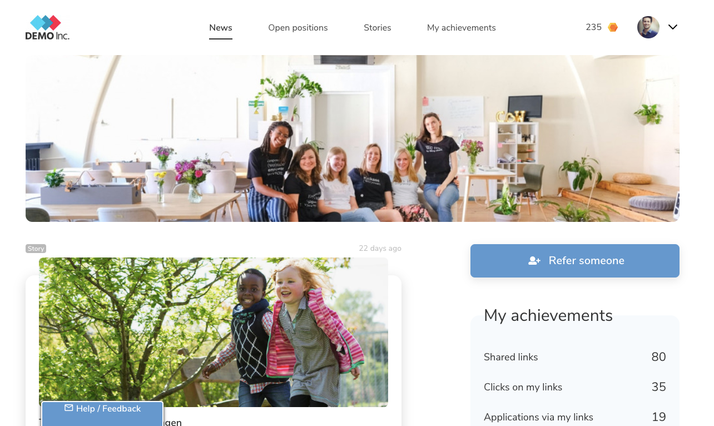The width and height of the screenshot is (714, 426).
Task: Open the user profile avatar
Action: tap(648, 27)
